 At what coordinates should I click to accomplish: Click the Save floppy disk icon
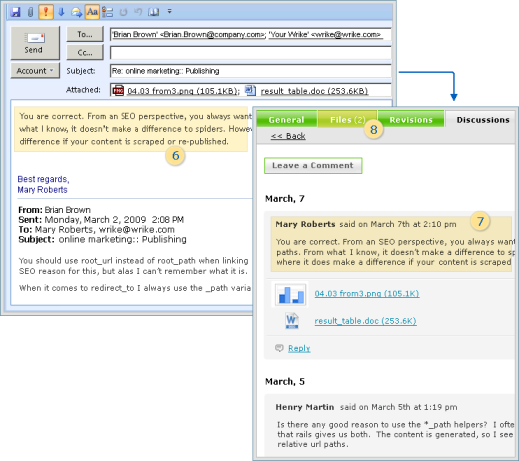click(16, 12)
